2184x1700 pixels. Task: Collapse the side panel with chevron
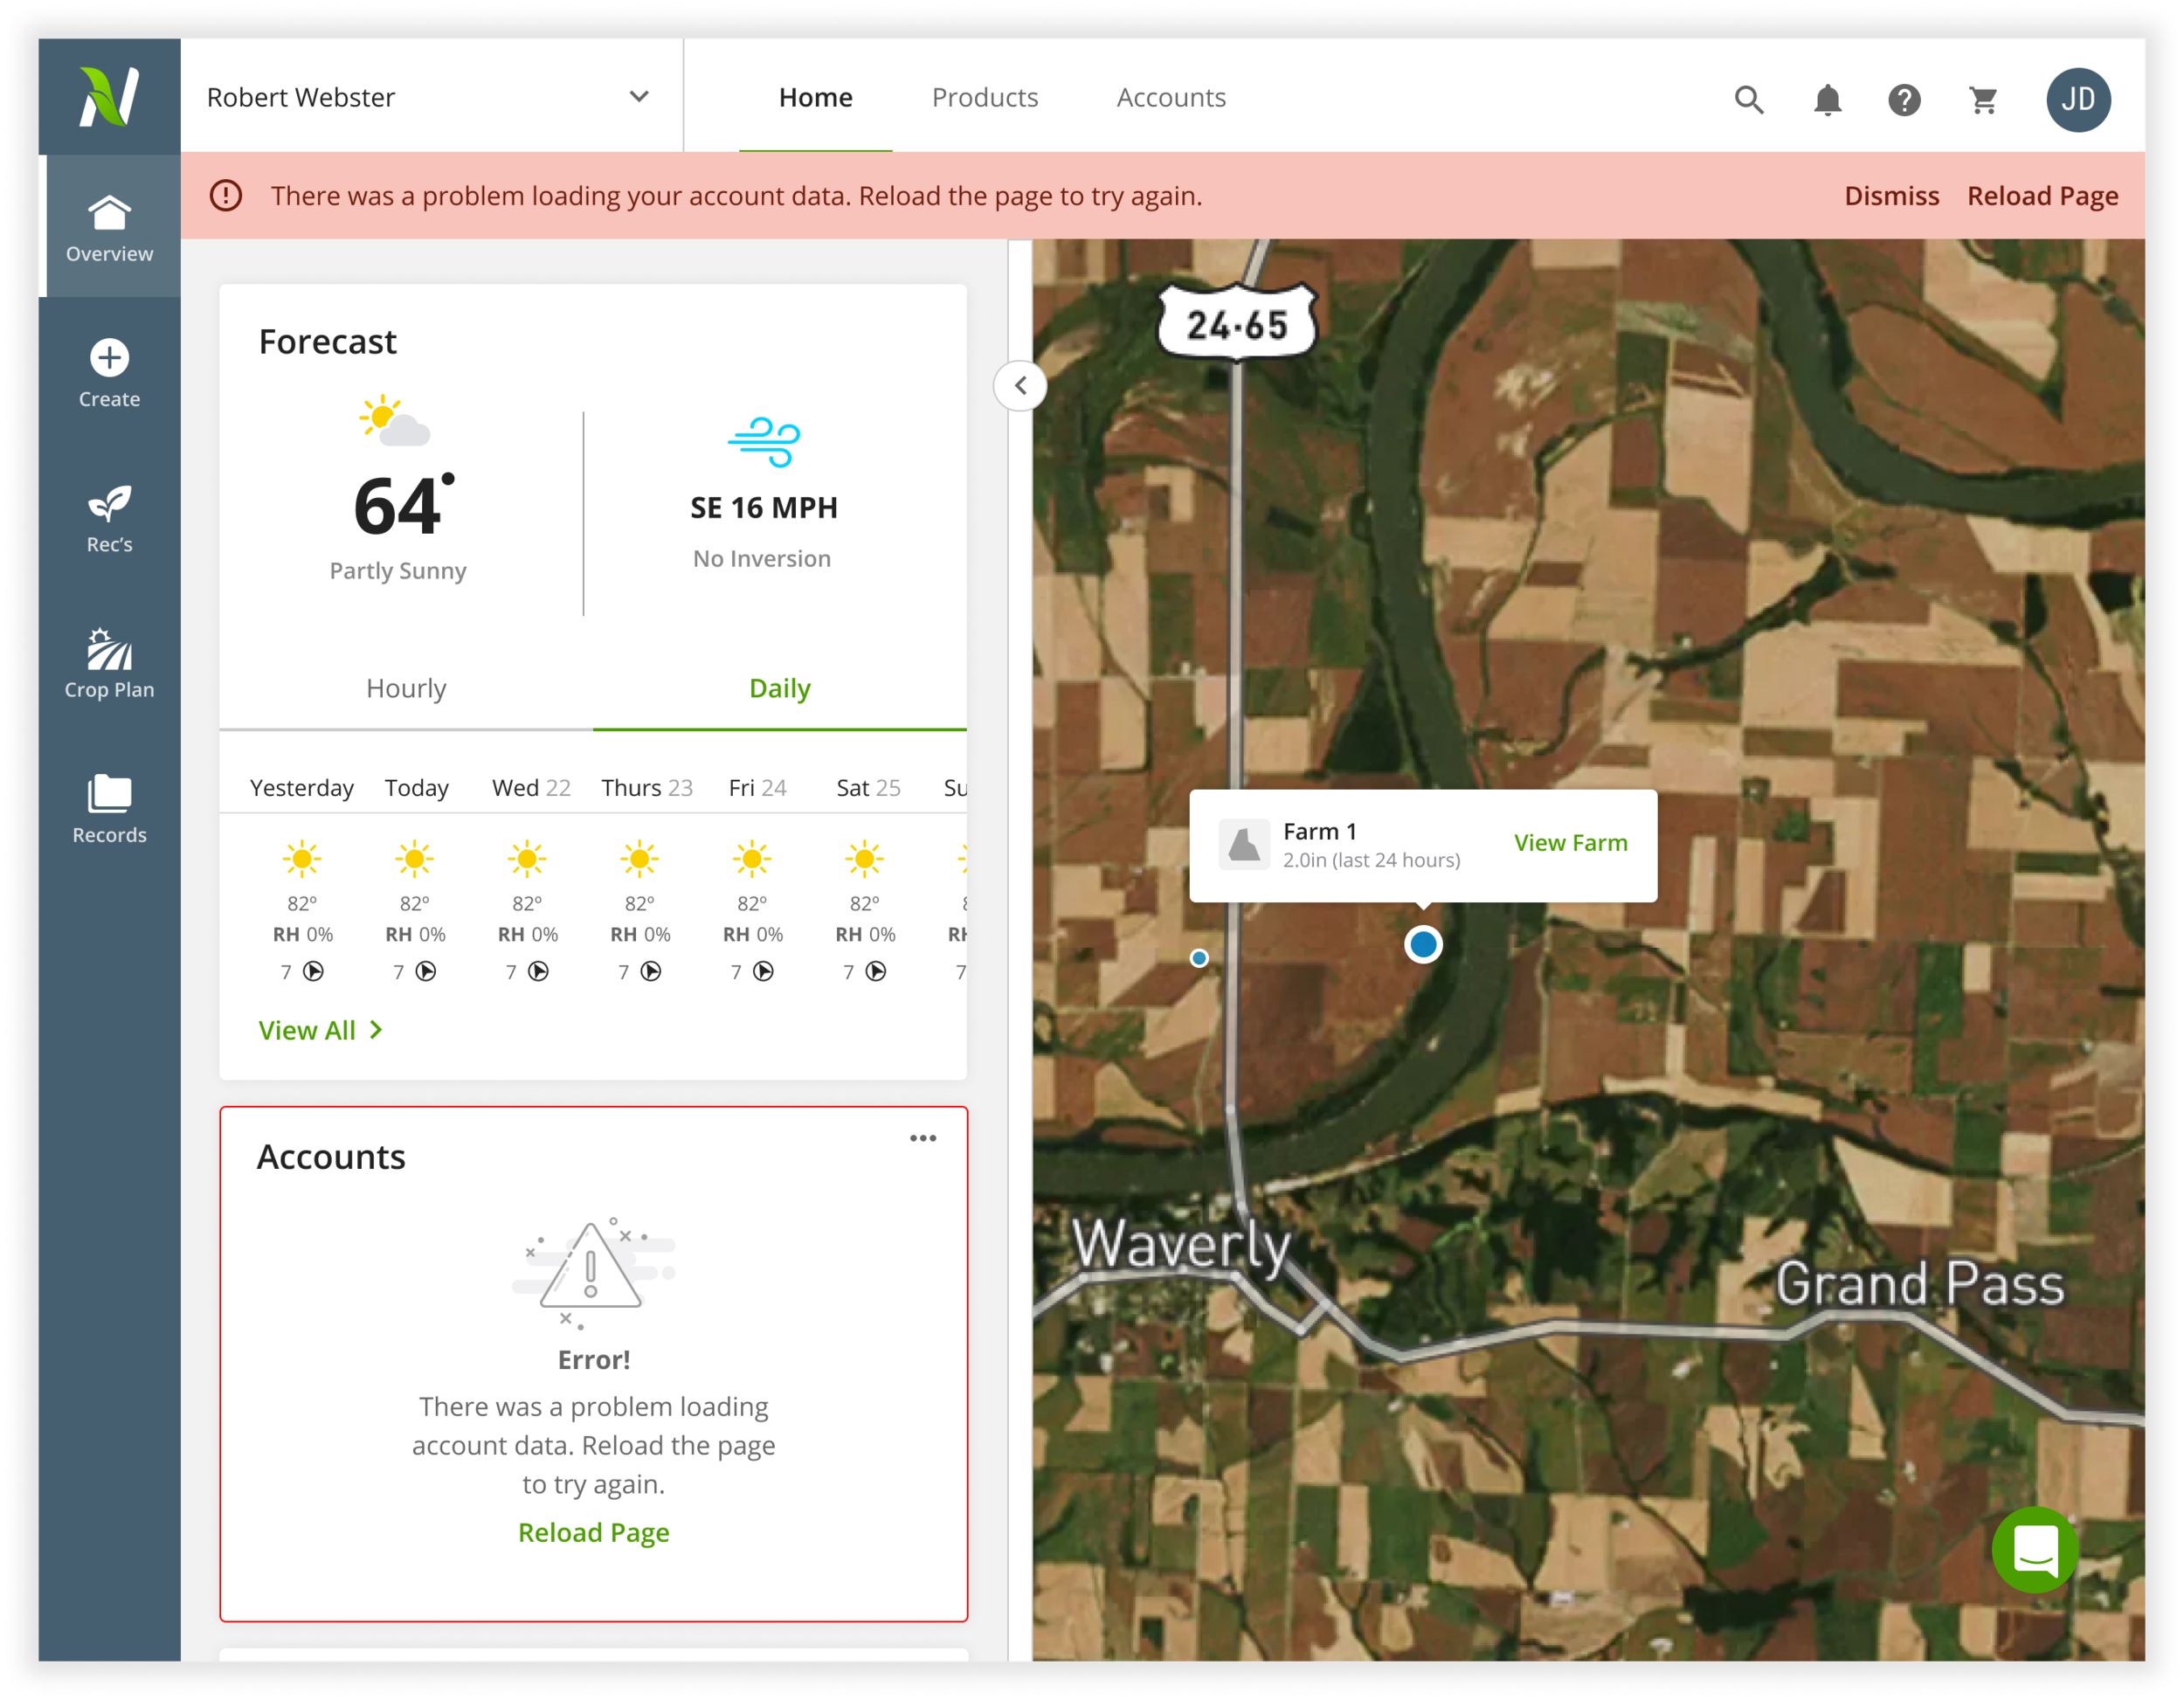coord(1020,385)
